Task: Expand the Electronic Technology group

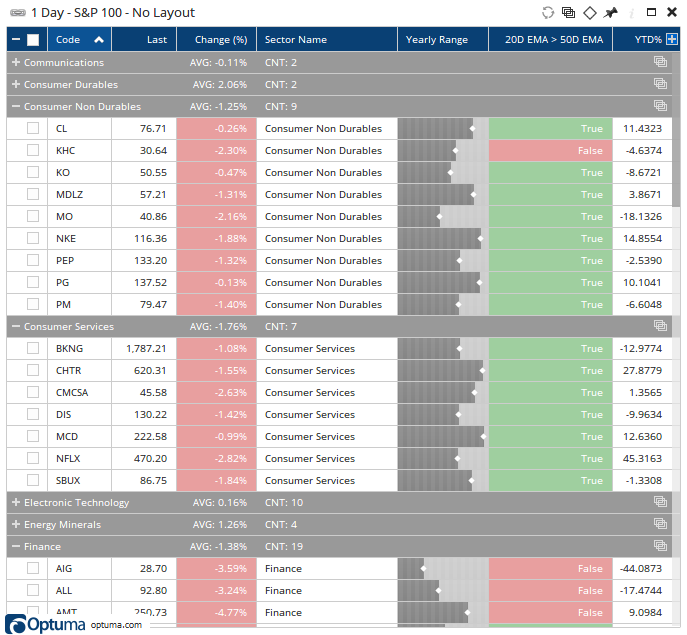Action: point(16,502)
